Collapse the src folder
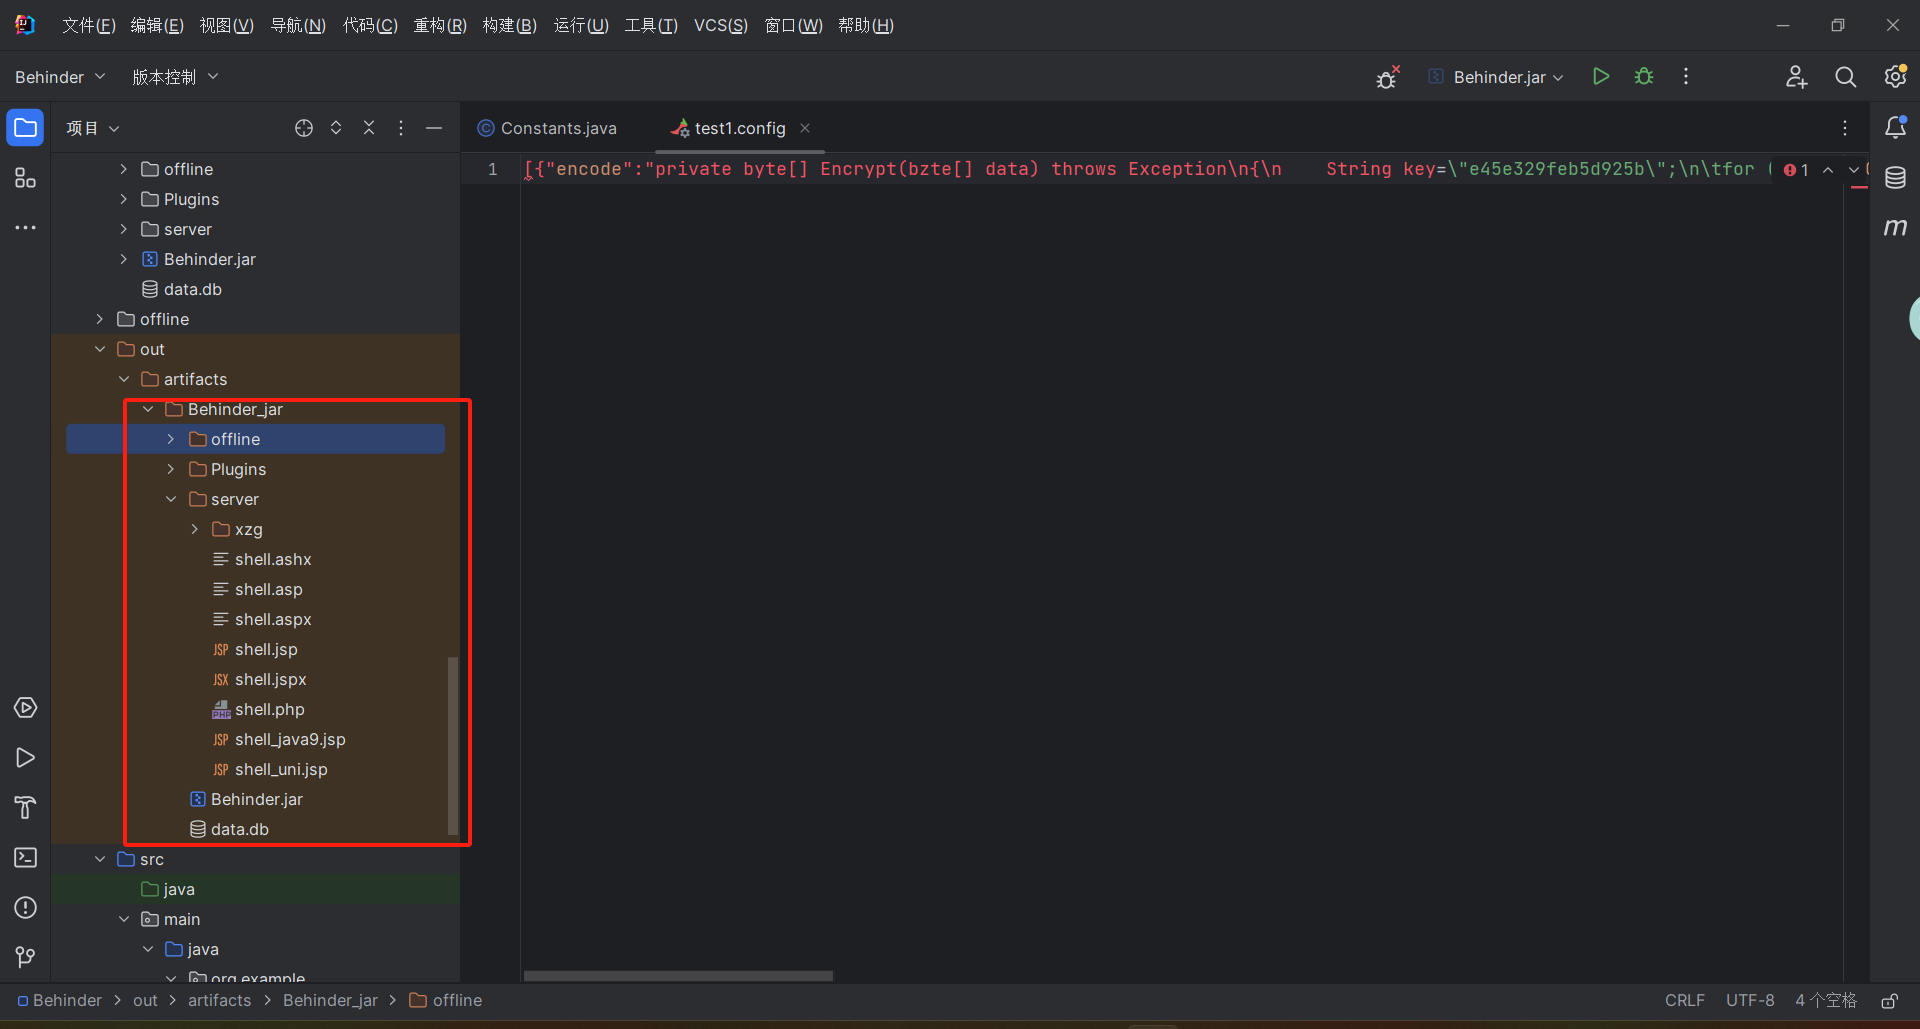1920x1029 pixels. click(x=100, y=859)
